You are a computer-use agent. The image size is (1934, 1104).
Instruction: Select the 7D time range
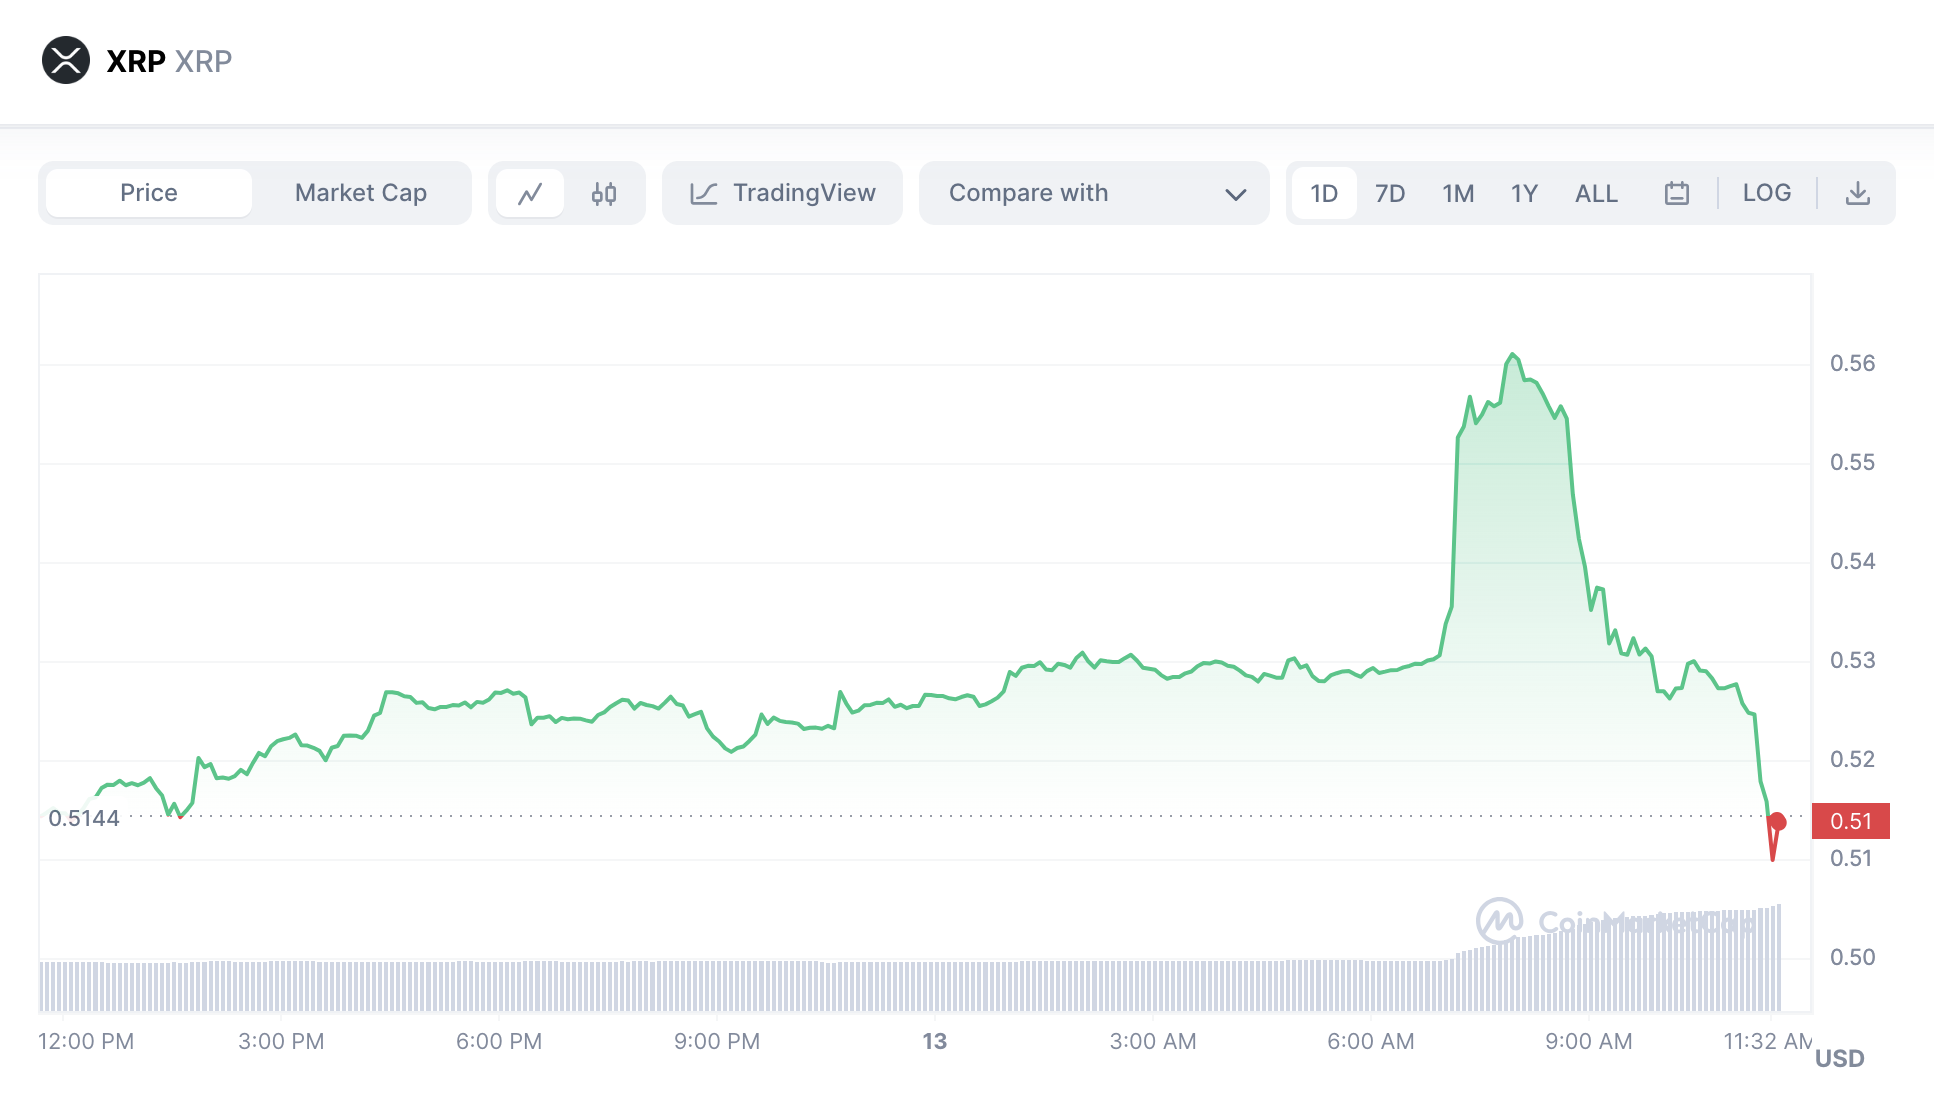[1390, 193]
